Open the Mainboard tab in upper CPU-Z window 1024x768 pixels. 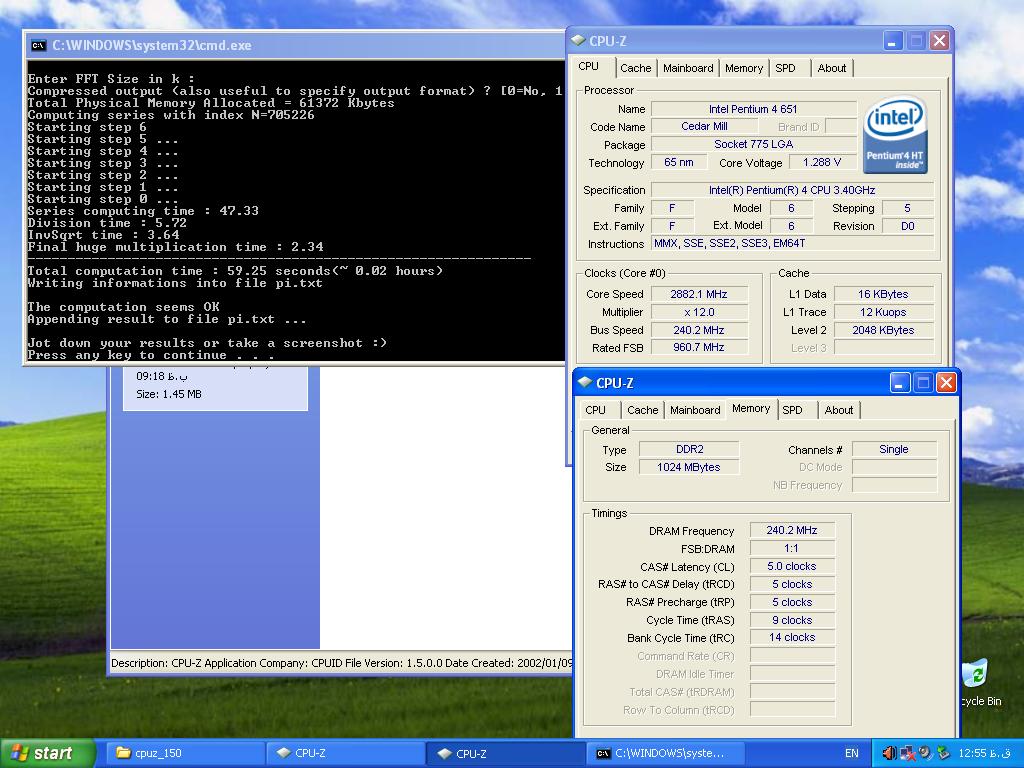688,68
